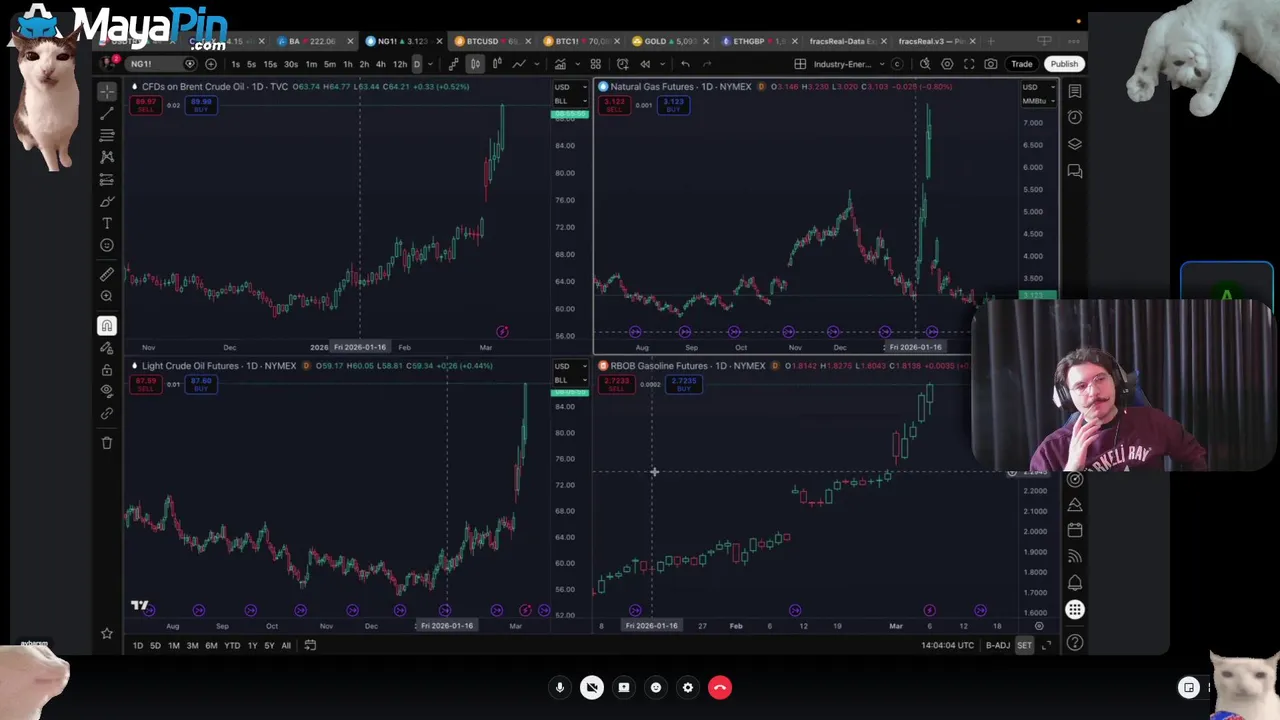Open the emoji and icons tool
Screen dimensions: 1280x720
pyautogui.click(x=107, y=245)
